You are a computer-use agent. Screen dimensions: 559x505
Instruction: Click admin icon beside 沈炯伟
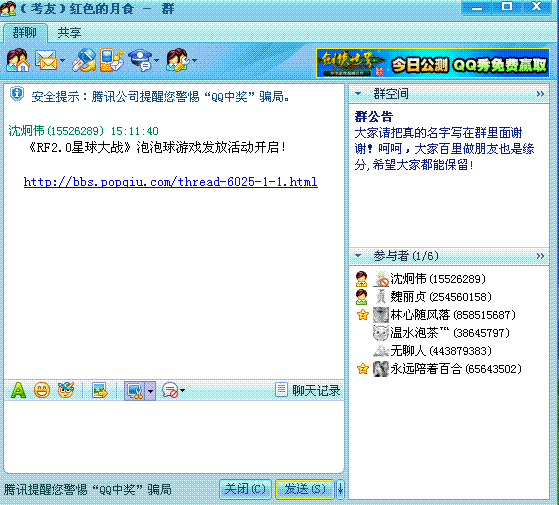pos(361,279)
